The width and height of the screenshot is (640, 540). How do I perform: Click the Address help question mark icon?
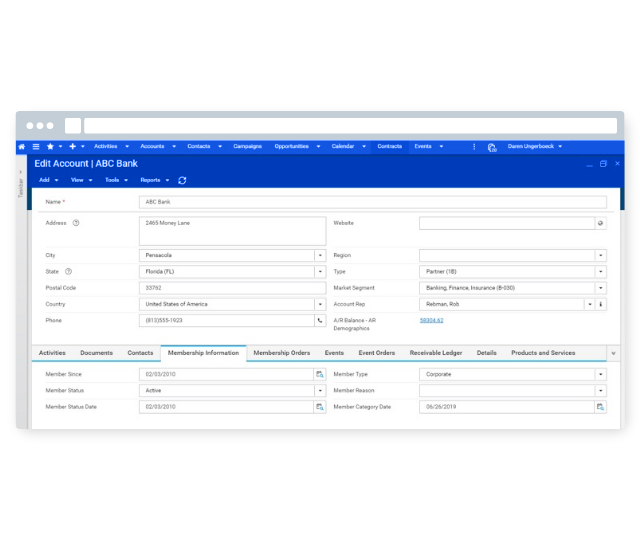[x=76, y=223]
